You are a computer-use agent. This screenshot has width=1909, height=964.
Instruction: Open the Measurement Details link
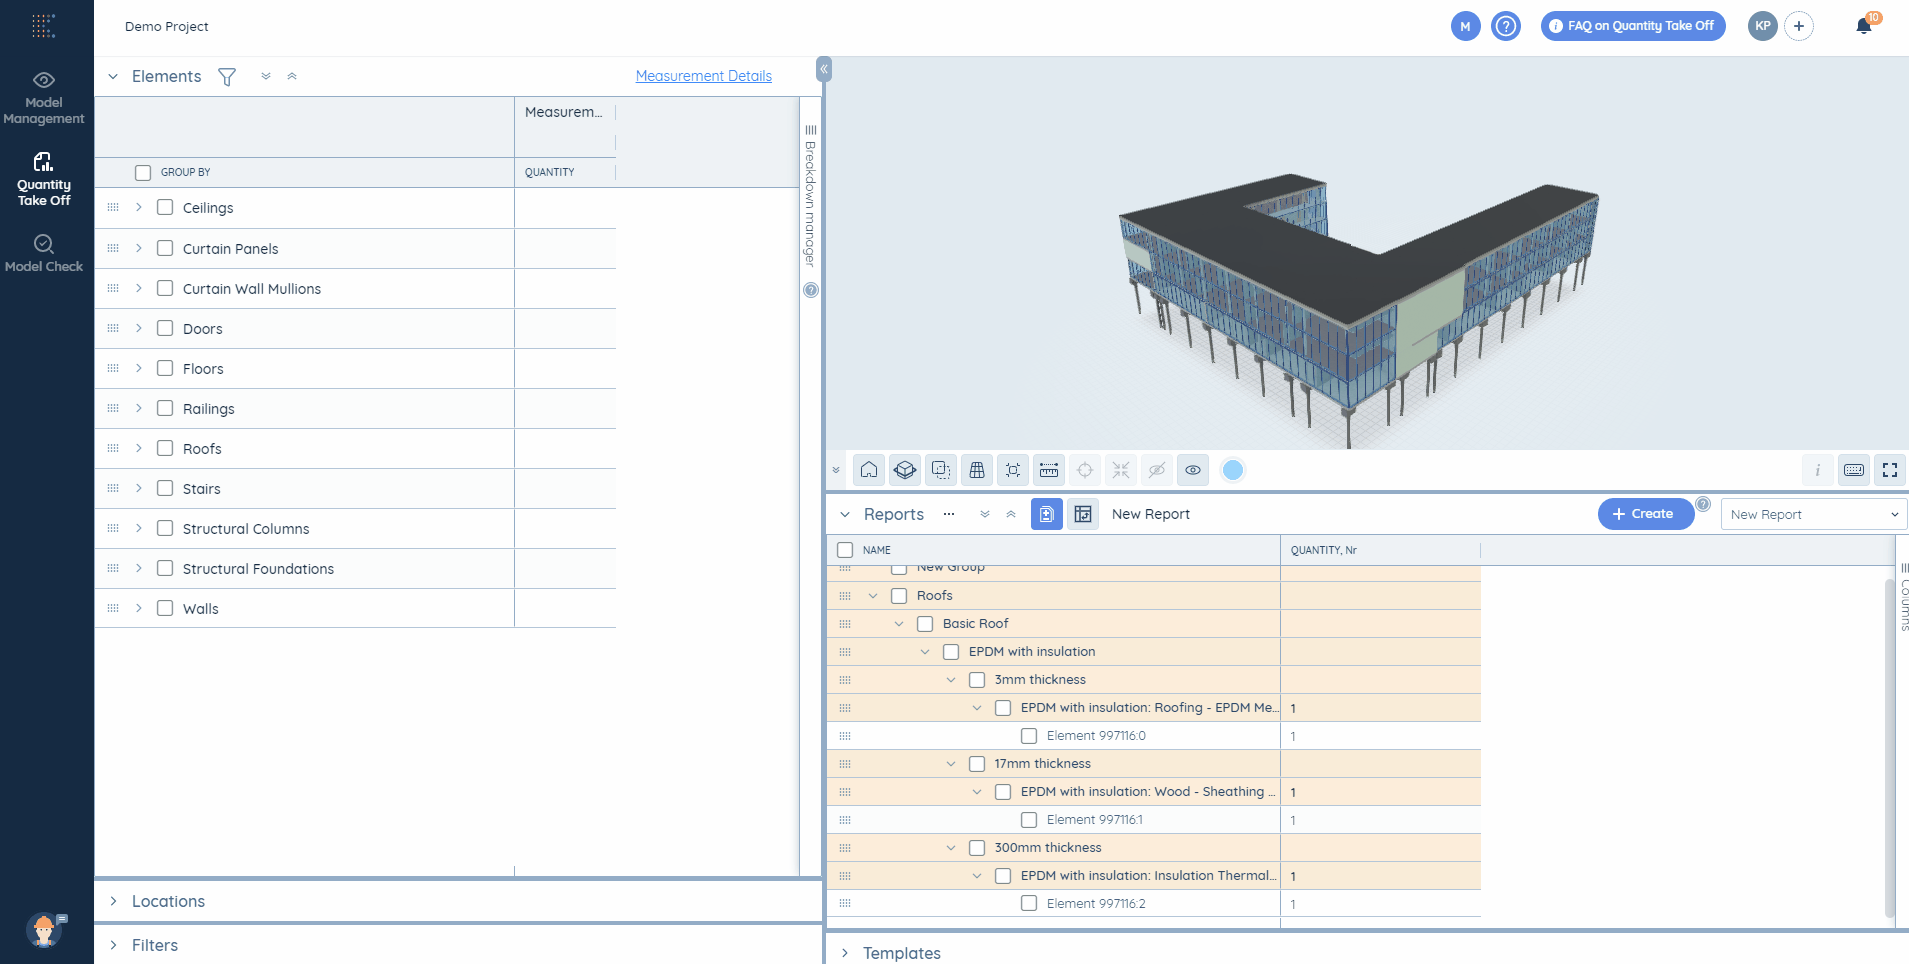[704, 76]
